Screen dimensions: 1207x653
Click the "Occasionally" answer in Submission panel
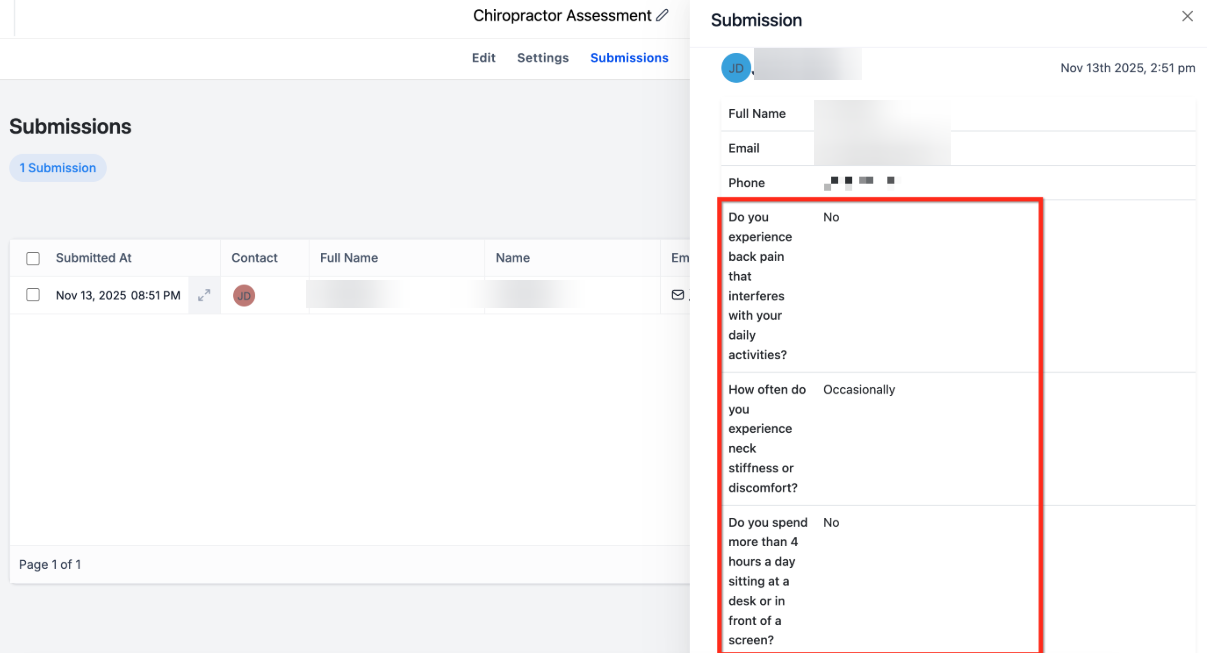pyautogui.click(x=859, y=390)
